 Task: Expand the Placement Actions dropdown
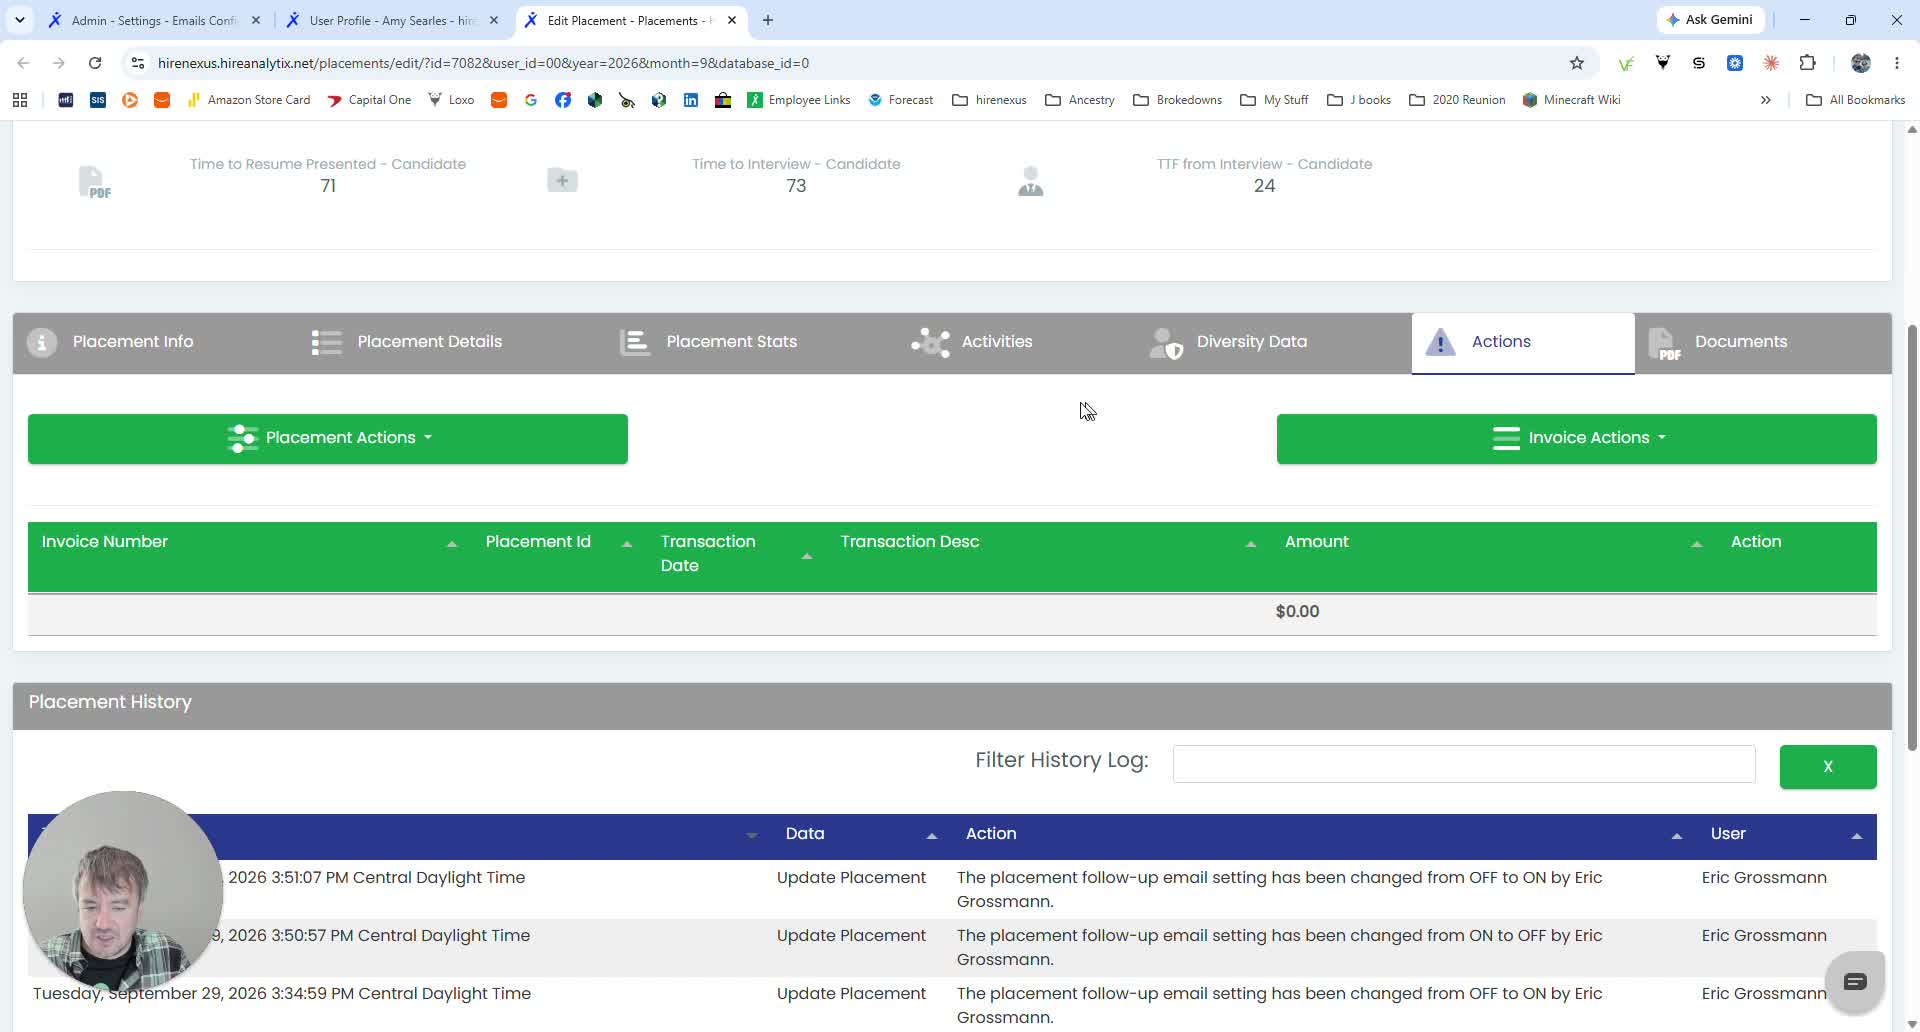pyautogui.click(x=328, y=438)
